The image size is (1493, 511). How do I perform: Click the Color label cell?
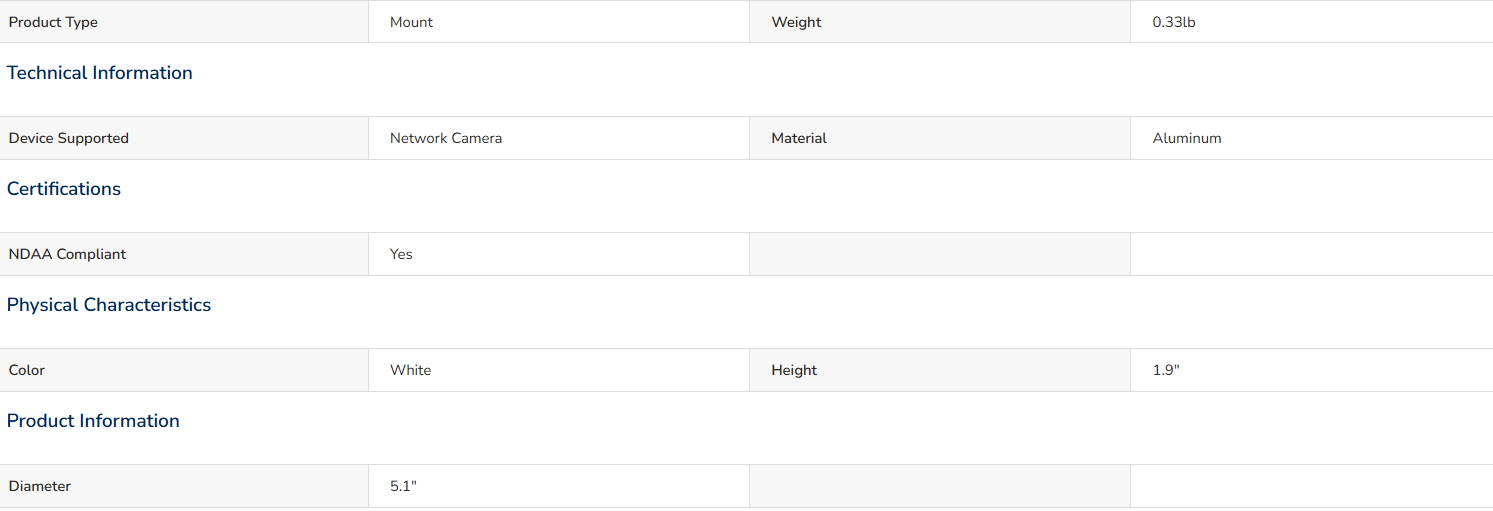[x=184, y=370]
